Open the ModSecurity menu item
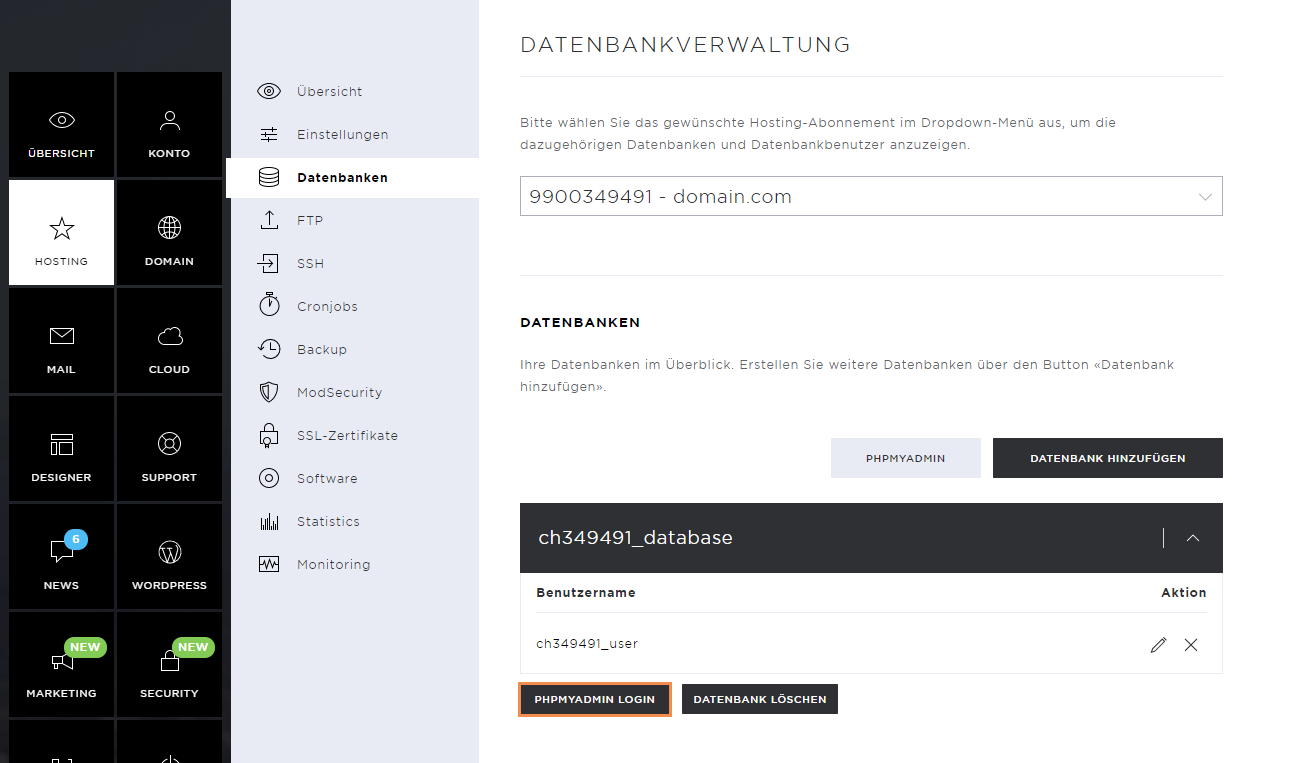The width and height of the screenshot is (1301, 763). point(340,392)
